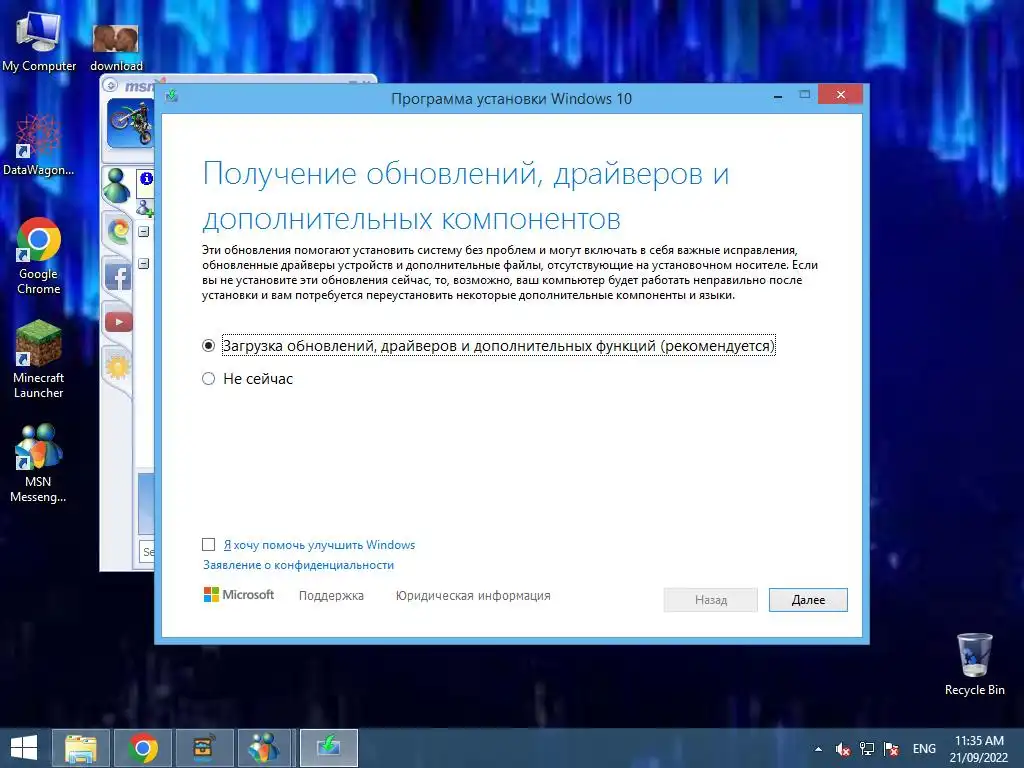Open the treasure chest taskbar app

[204, 748]
